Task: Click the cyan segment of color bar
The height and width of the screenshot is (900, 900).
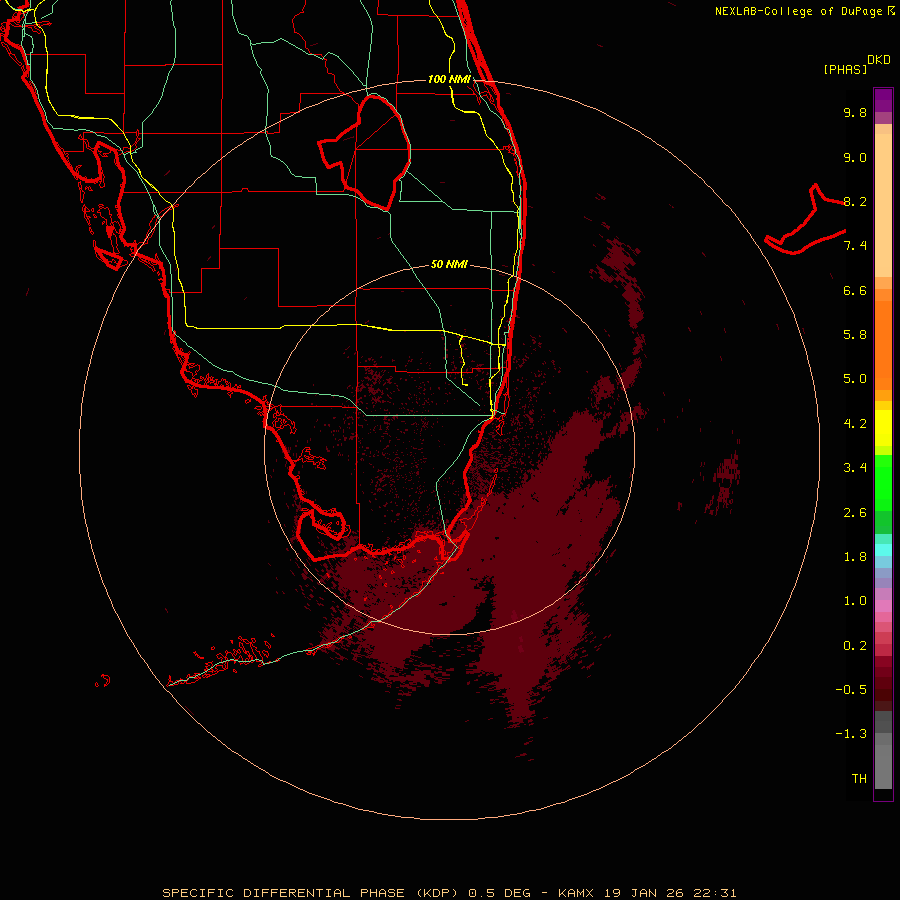Action: pos(883,550)
